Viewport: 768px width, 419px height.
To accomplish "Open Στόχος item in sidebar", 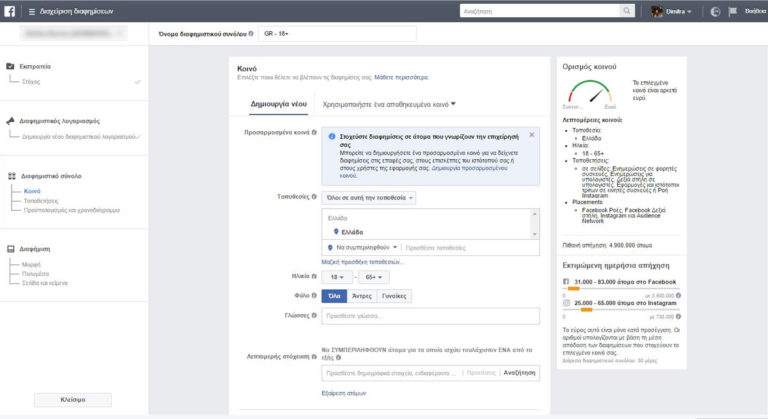I will tap(31, 81).
